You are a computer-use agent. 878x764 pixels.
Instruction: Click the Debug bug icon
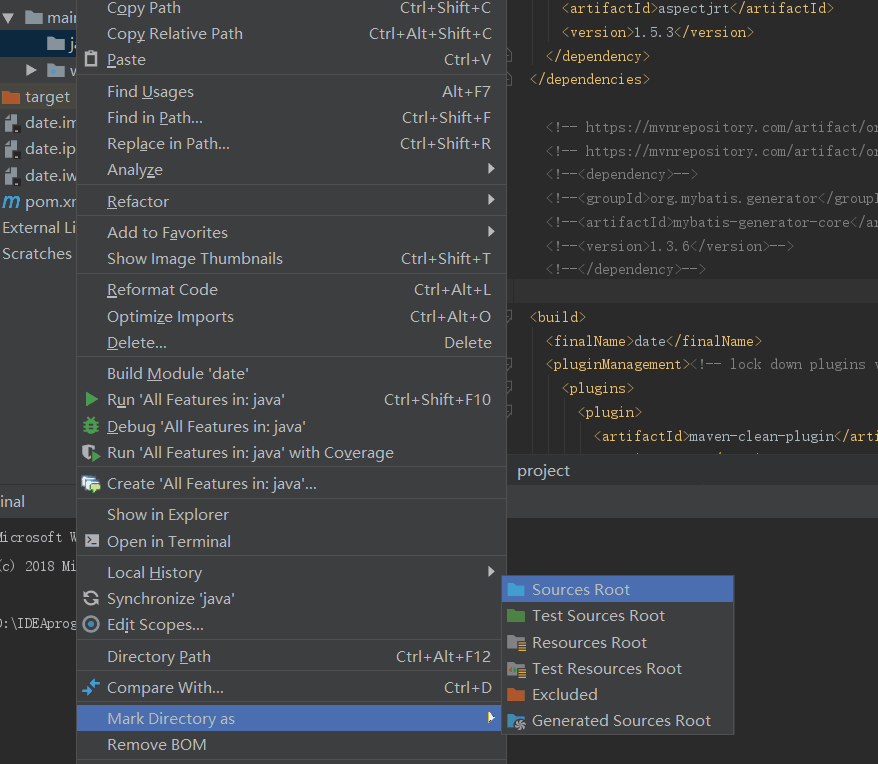pyautogui.click(x=91, y=426)
